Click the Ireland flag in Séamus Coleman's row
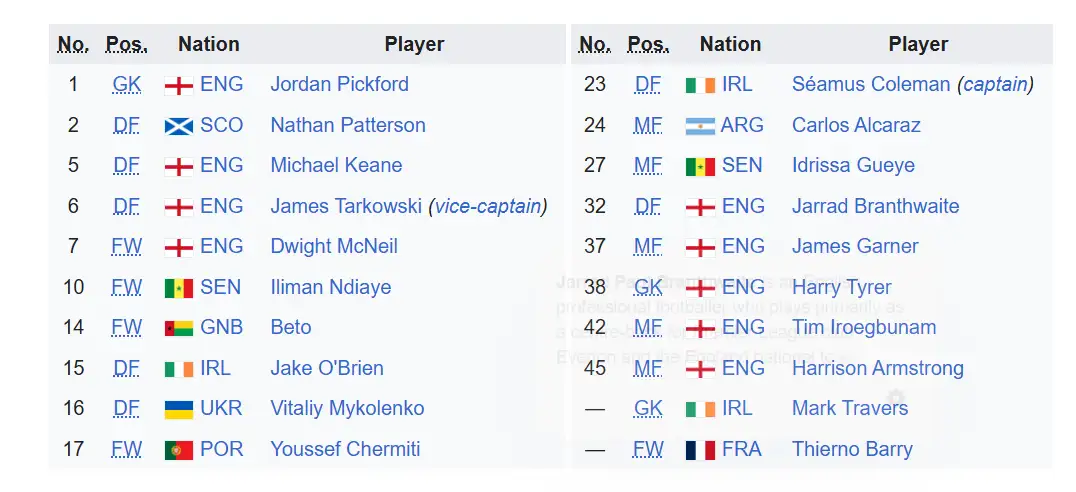This screenshot has width=1076, height=492. point(700,85)
